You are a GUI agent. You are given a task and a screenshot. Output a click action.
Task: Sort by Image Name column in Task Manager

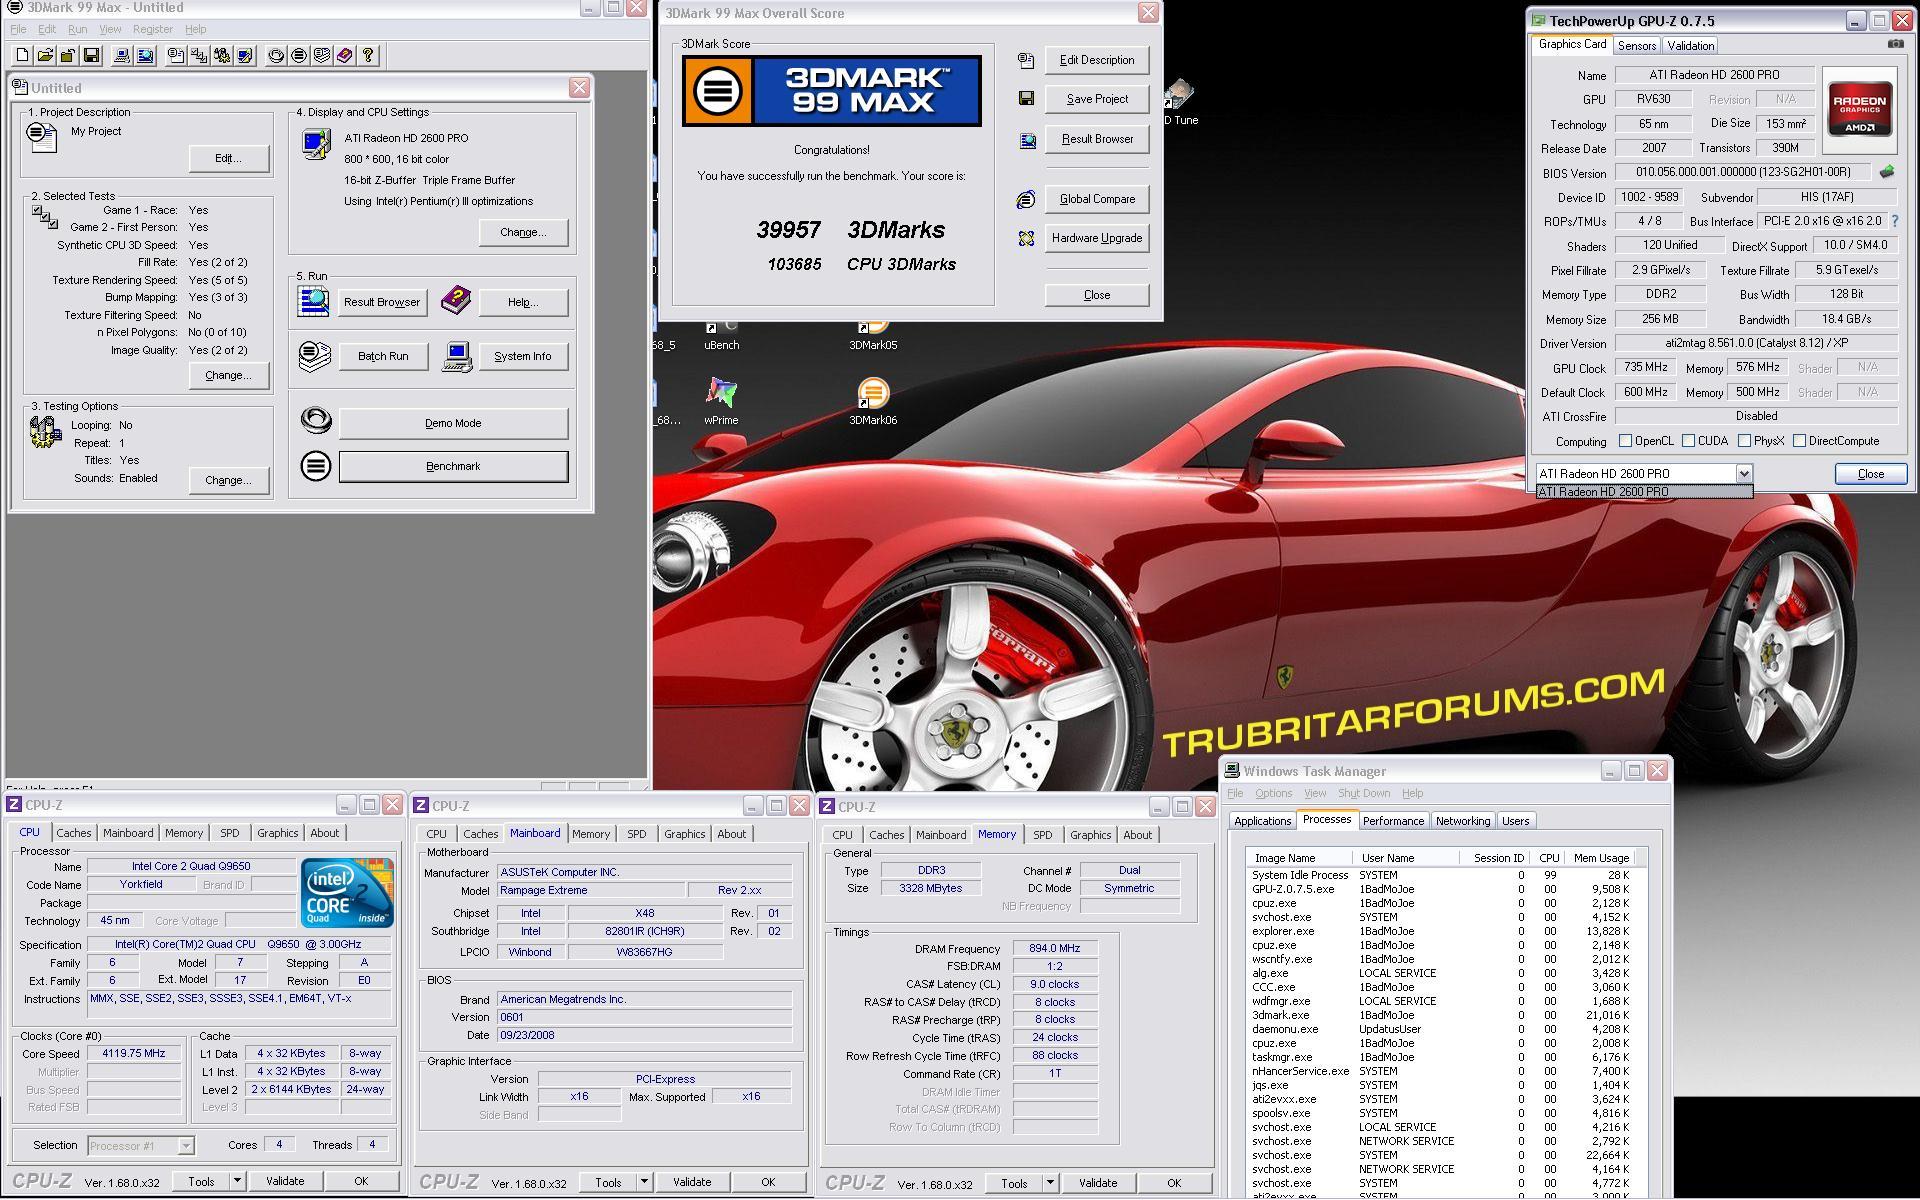[1299, 858]
